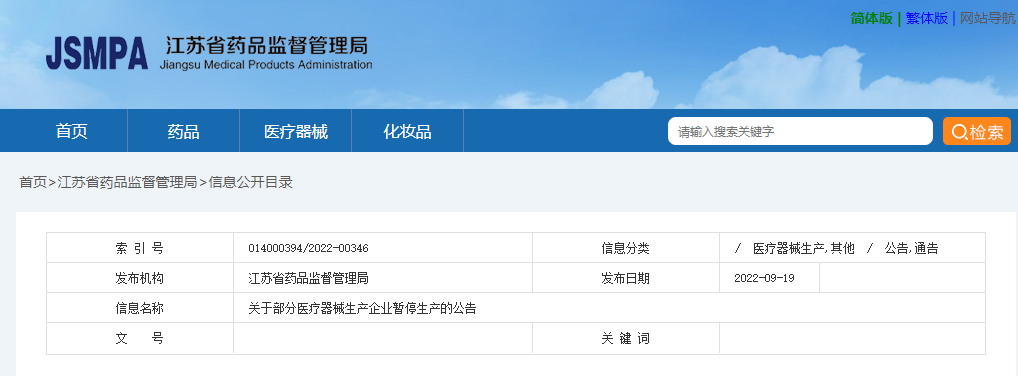Click the 发布日期 label cell
This screenshot has height=376, width=1018.
(626, 278)
